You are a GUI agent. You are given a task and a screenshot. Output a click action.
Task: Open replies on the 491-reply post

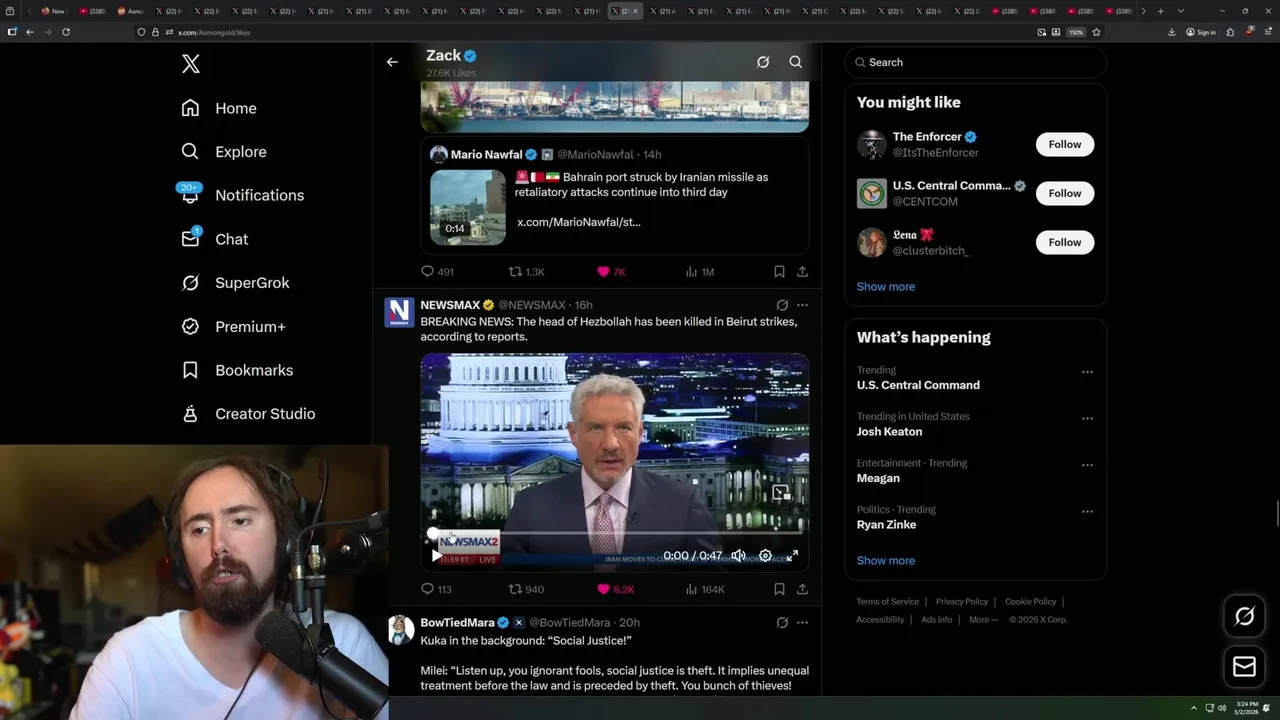tap(437, 272)
